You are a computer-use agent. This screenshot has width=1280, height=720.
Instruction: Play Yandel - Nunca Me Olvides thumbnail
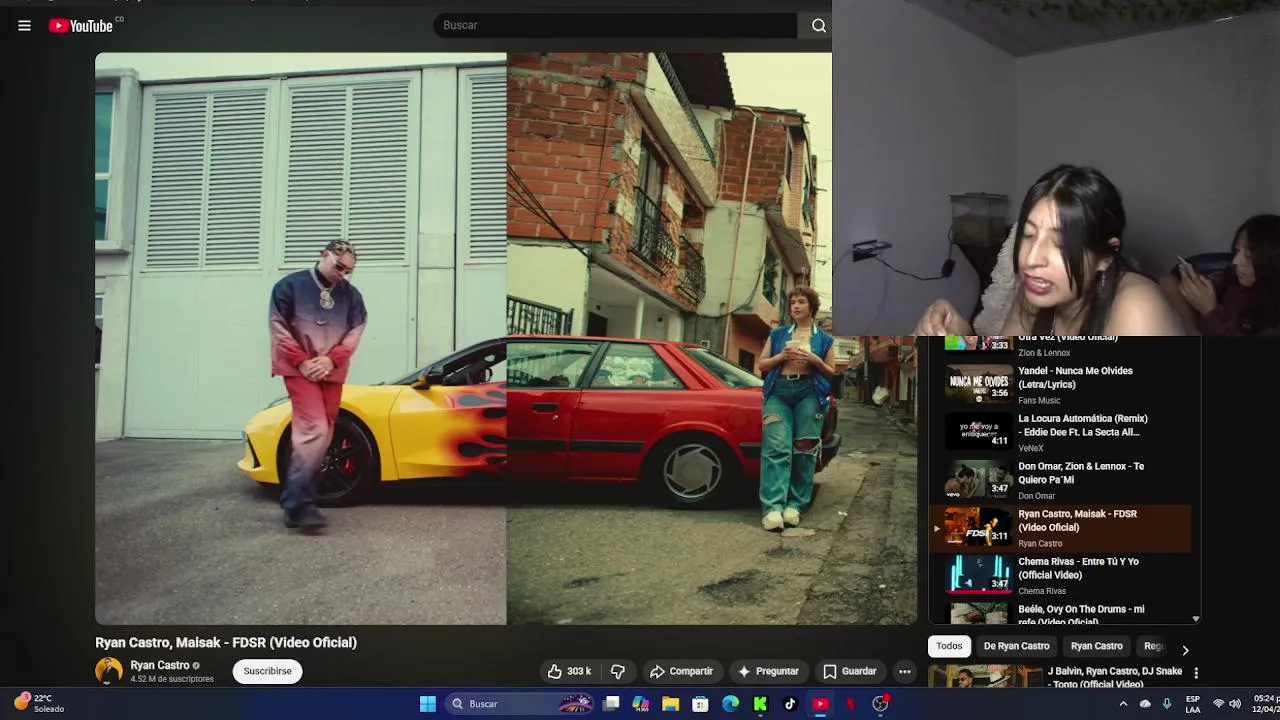[x=979, y=383]
